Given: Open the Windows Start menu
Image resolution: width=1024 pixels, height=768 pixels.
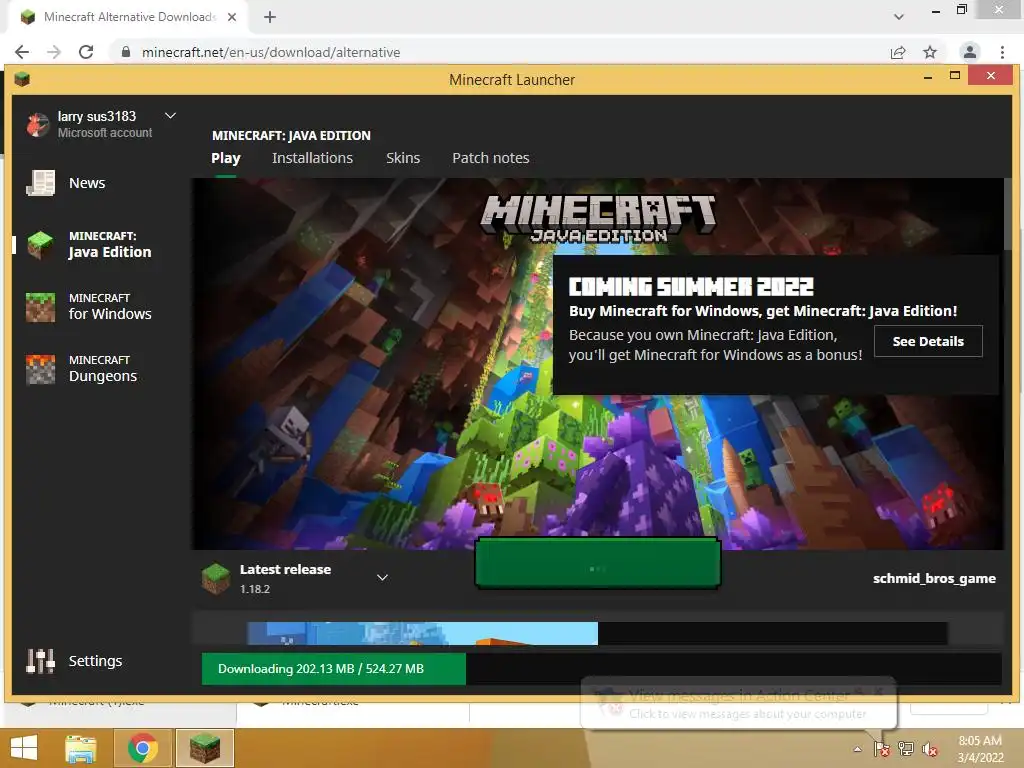Looking at the screenshot, I should pyautogui.click(x=24, y=748).
